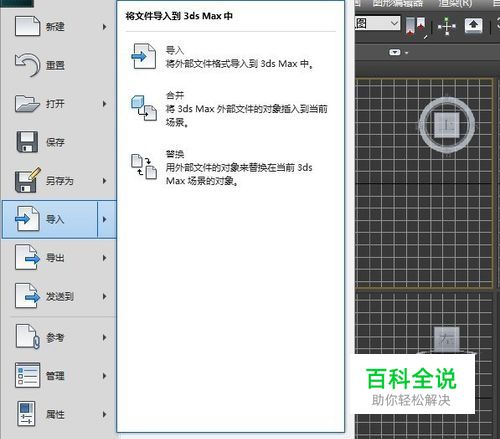Click the New (新建) file icon
Viewport: 500px width, 439px height.
(x=27, y=26)
